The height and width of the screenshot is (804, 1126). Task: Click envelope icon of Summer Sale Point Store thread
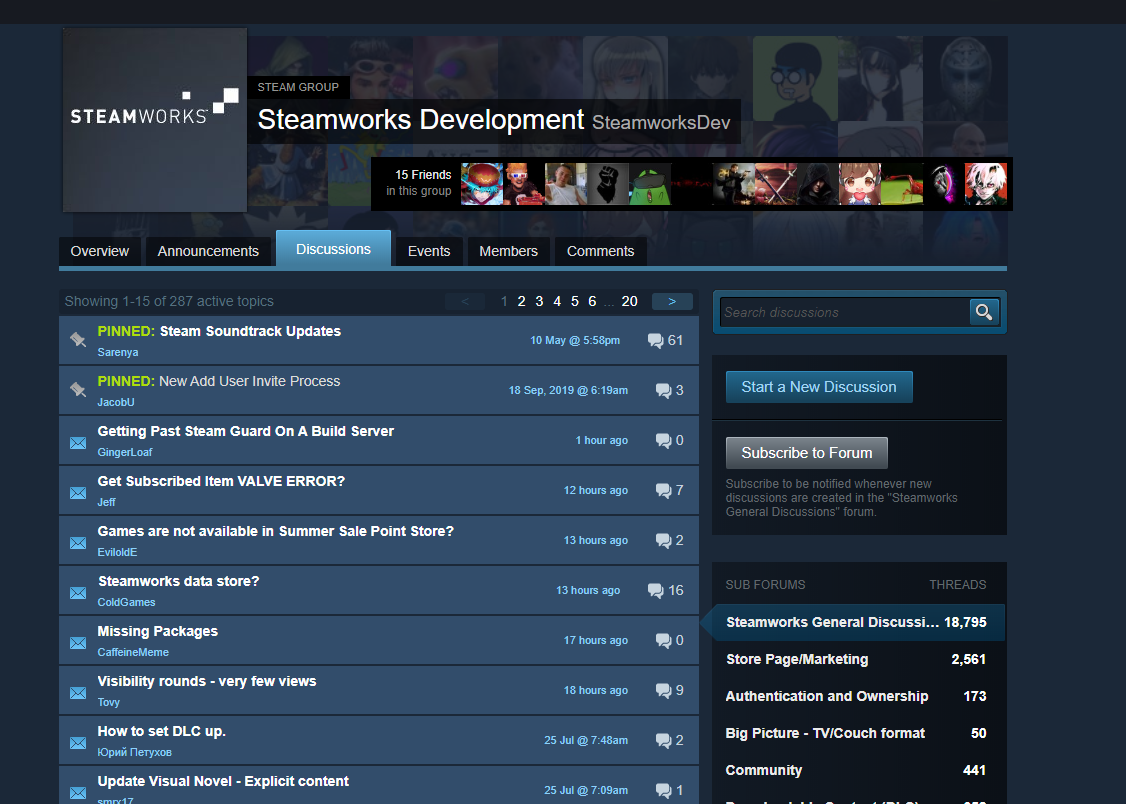tap(78, 543)
